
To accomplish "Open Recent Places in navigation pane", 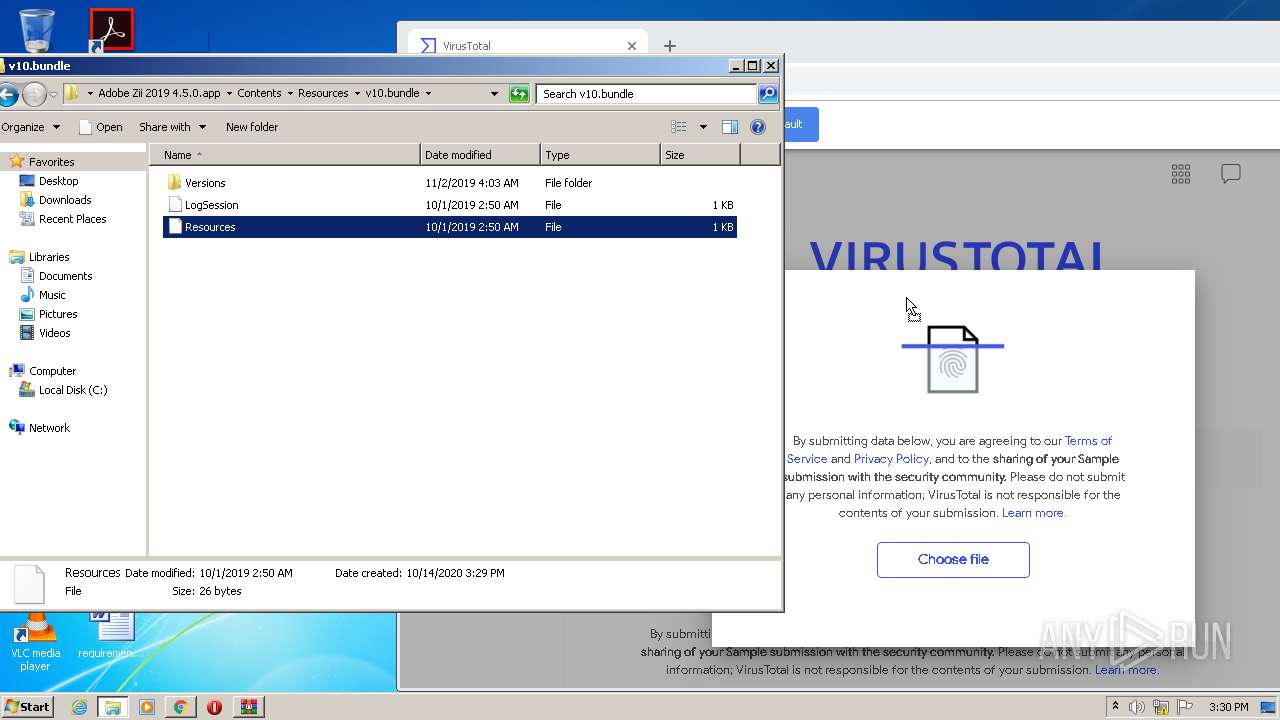I will [x=72, y=219].
